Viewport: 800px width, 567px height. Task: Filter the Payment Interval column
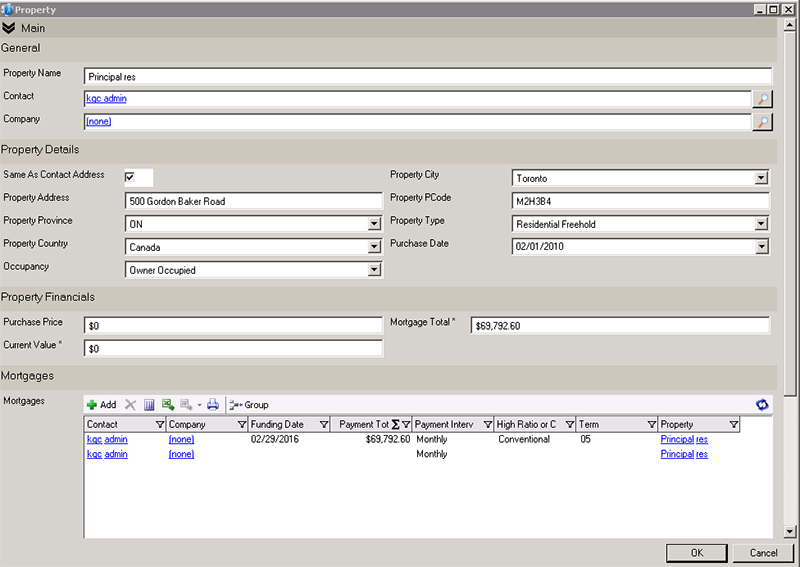click(488, 425)
